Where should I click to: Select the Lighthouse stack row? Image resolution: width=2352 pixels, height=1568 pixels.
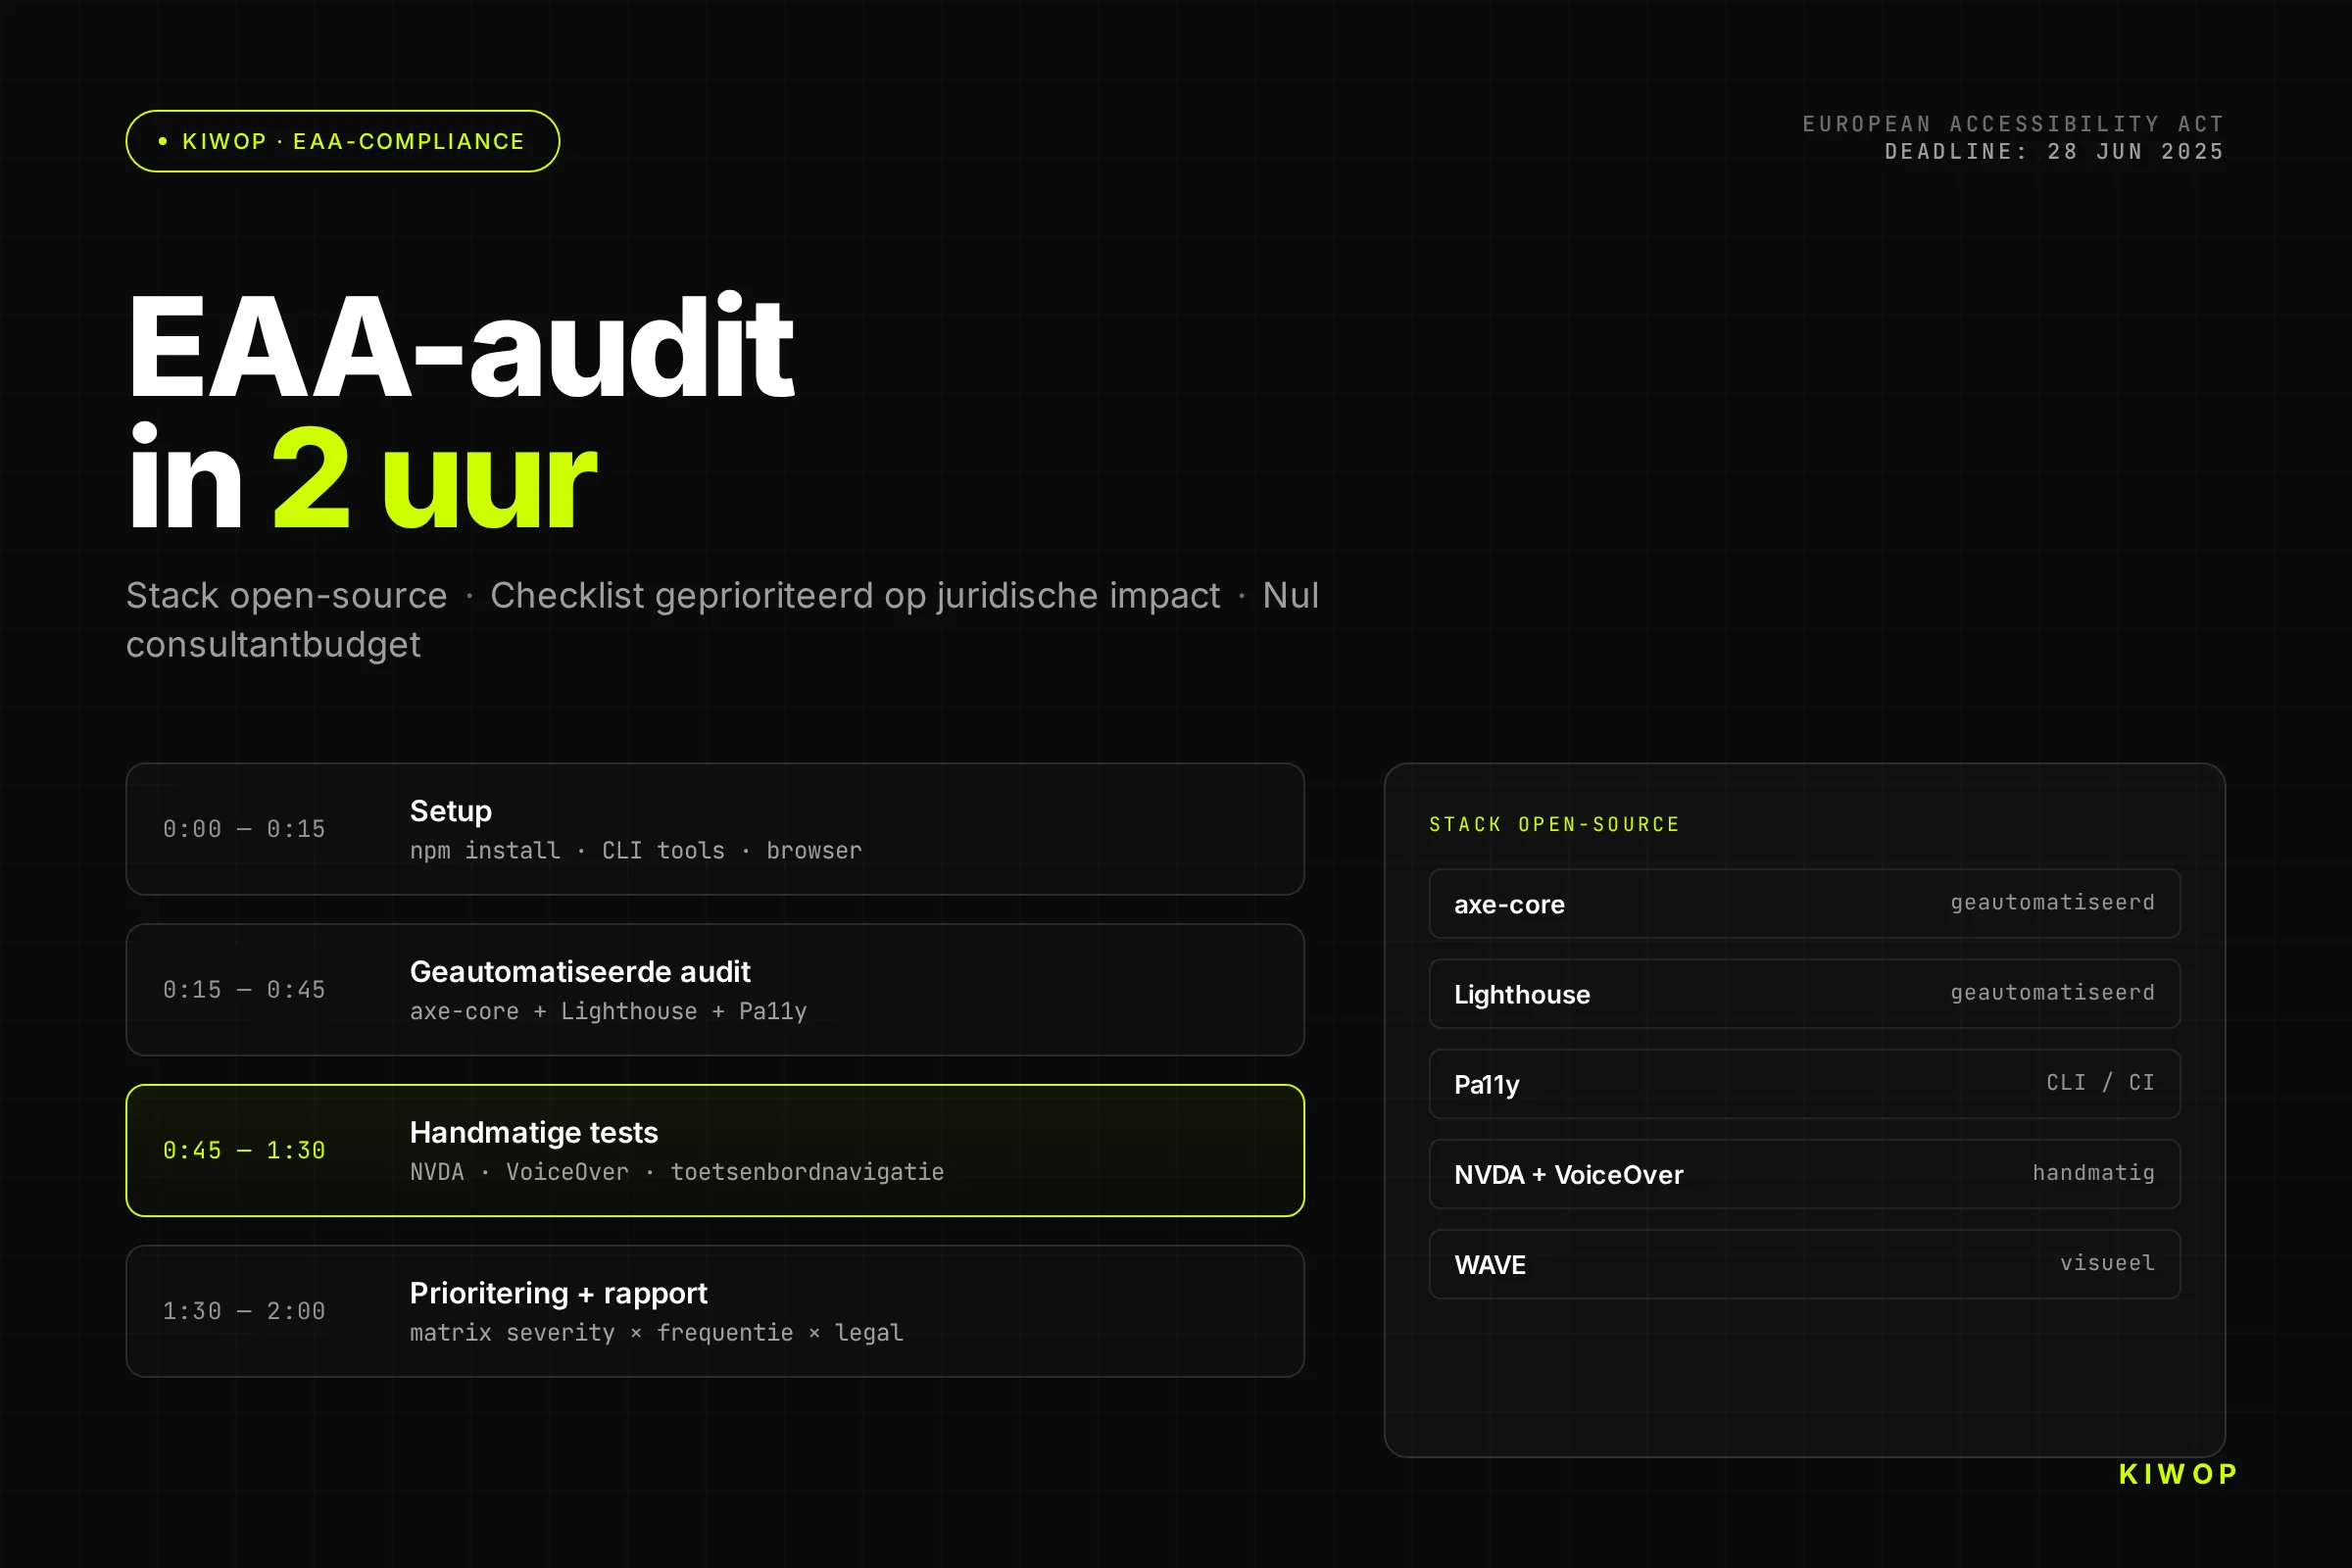click(x=1804, y=994)
